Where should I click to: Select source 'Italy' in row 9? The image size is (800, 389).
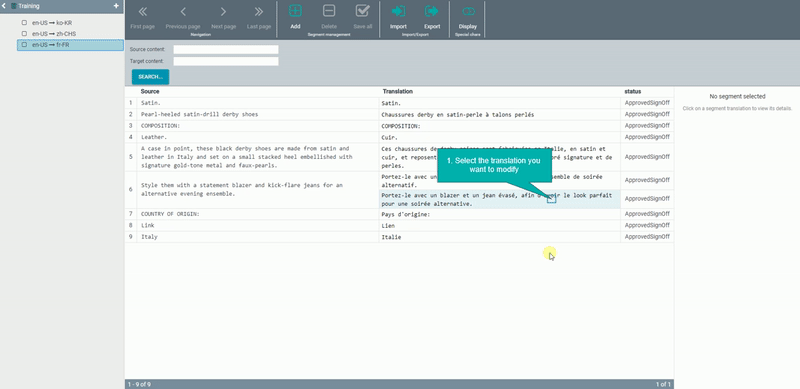click(149, 237)
